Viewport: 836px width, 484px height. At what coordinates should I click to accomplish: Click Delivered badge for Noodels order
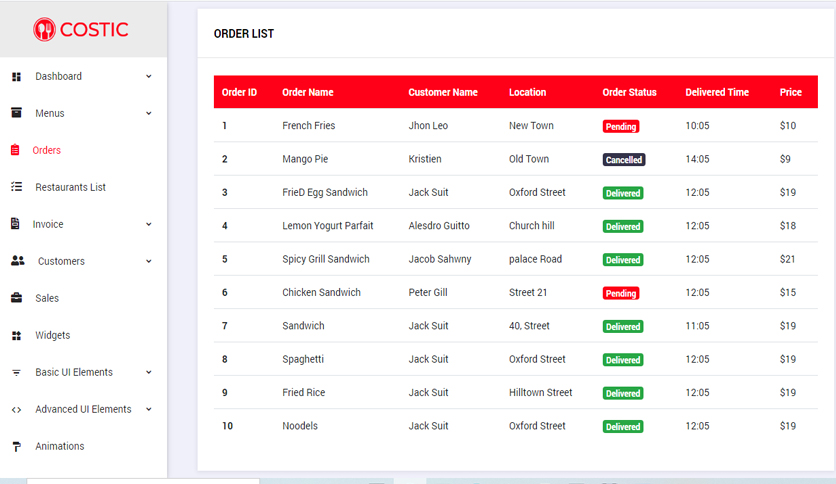[x=623, y=426]
